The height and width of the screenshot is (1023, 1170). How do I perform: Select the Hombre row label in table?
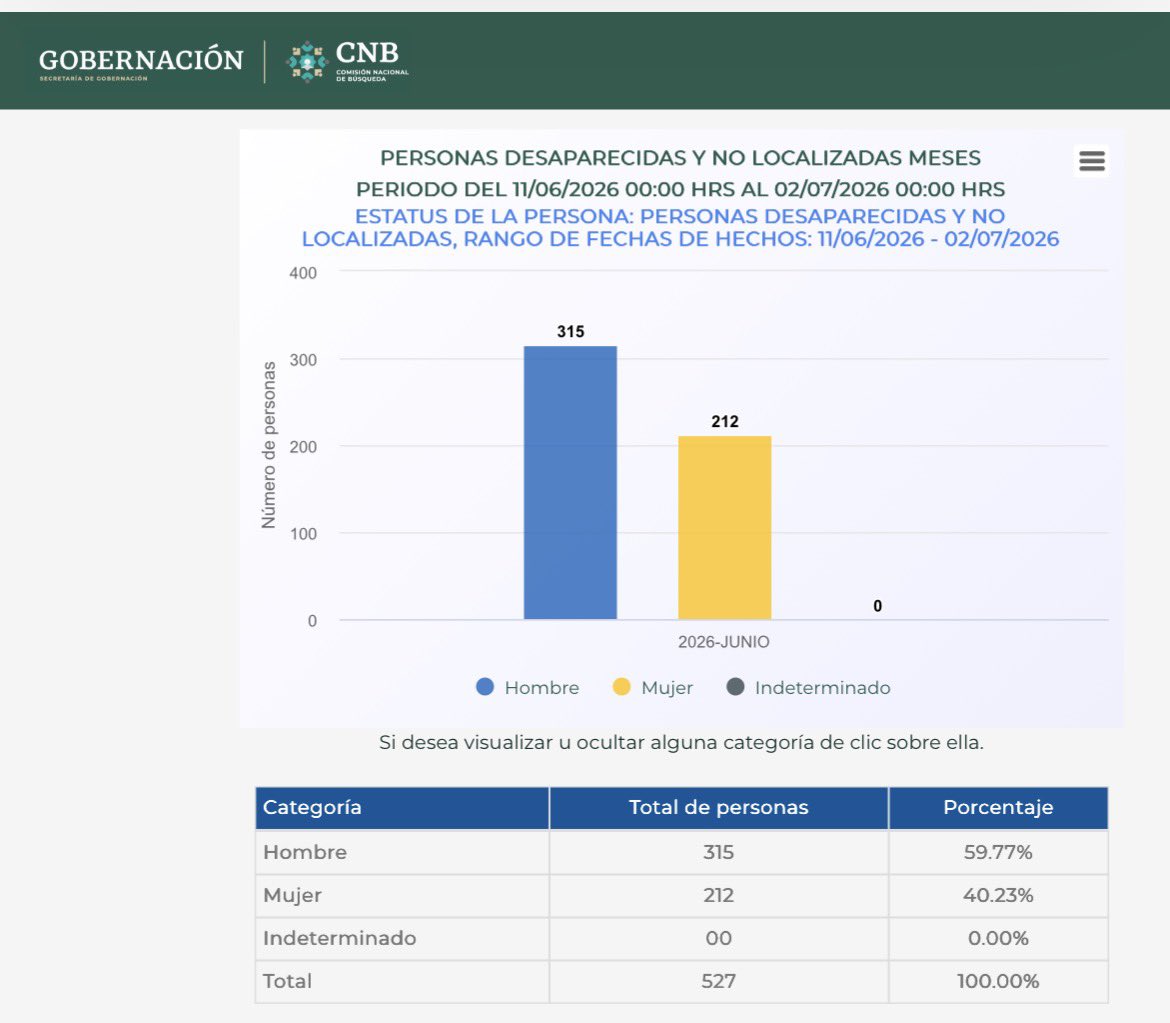pos(304,852)
